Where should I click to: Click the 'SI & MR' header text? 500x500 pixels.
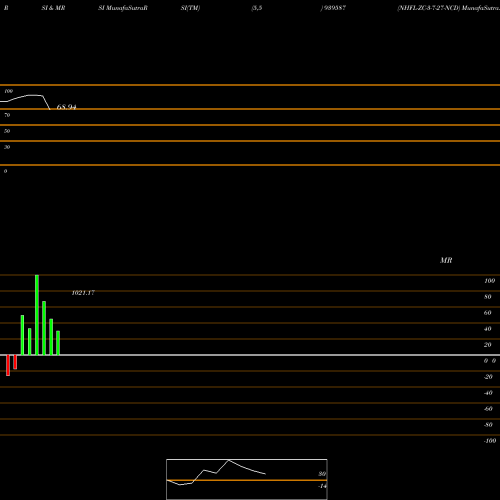pyautogui.click(x=53, y=8)
